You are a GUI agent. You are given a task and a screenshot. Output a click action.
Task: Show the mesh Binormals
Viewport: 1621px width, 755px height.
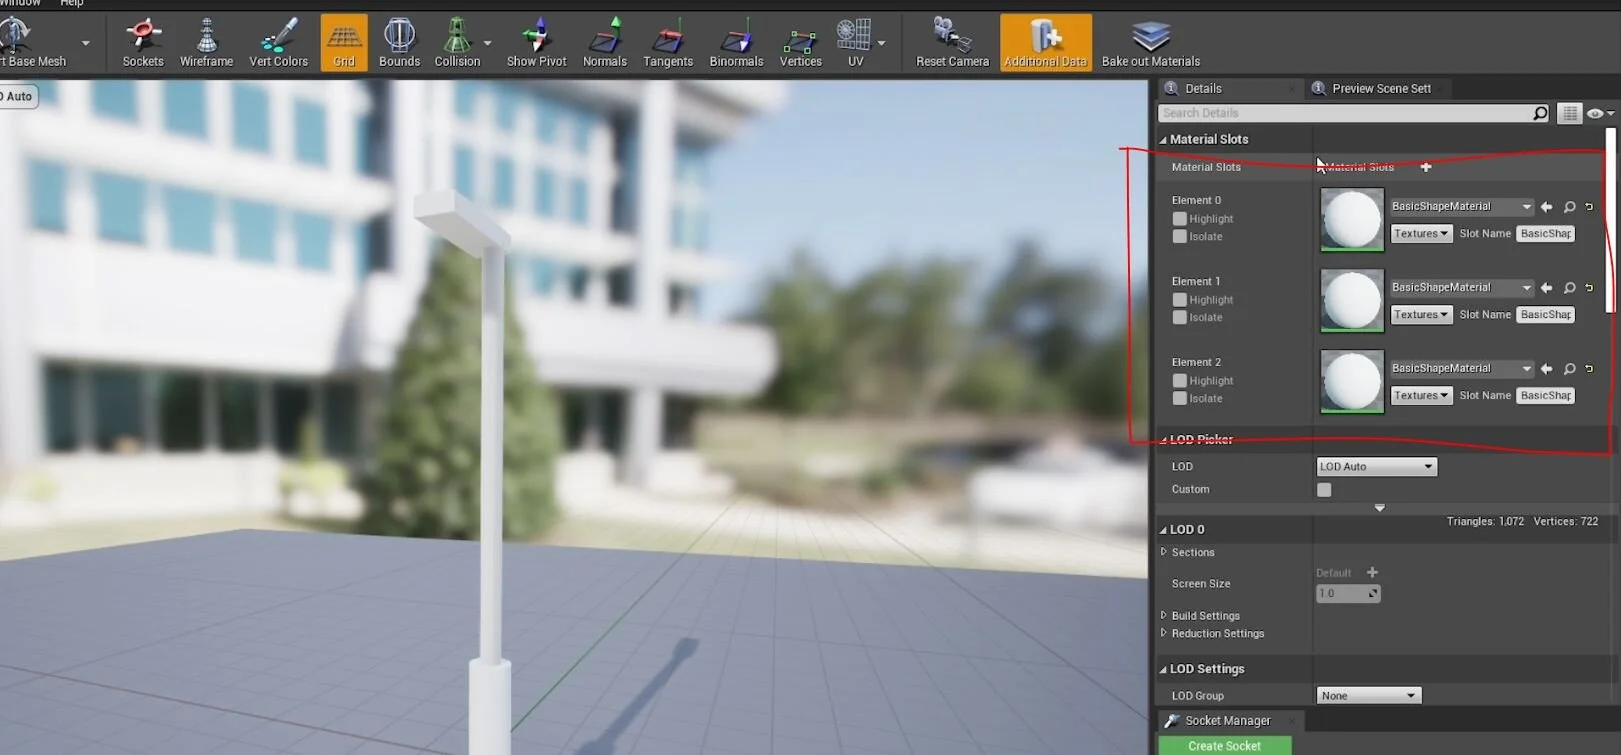pos(736,43)
